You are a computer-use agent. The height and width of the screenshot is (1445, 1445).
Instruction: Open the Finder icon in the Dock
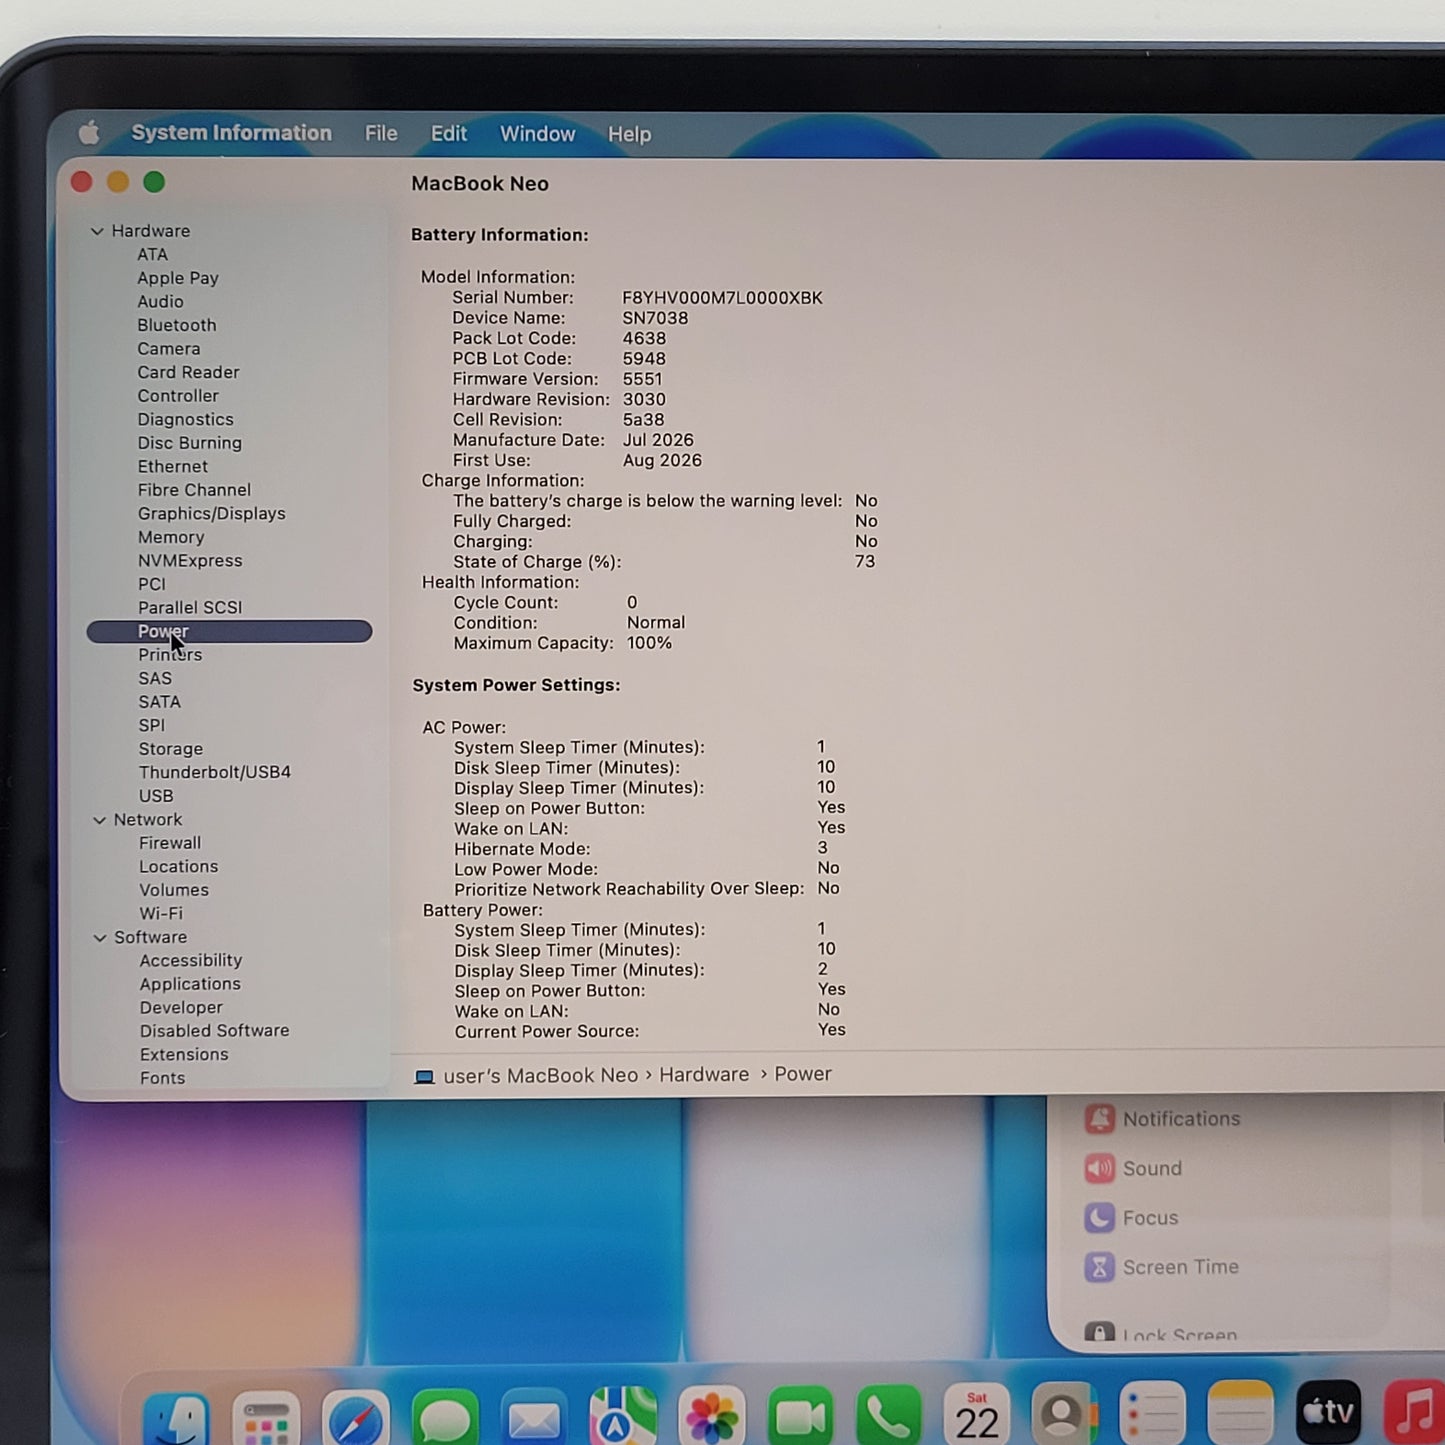176,1418
